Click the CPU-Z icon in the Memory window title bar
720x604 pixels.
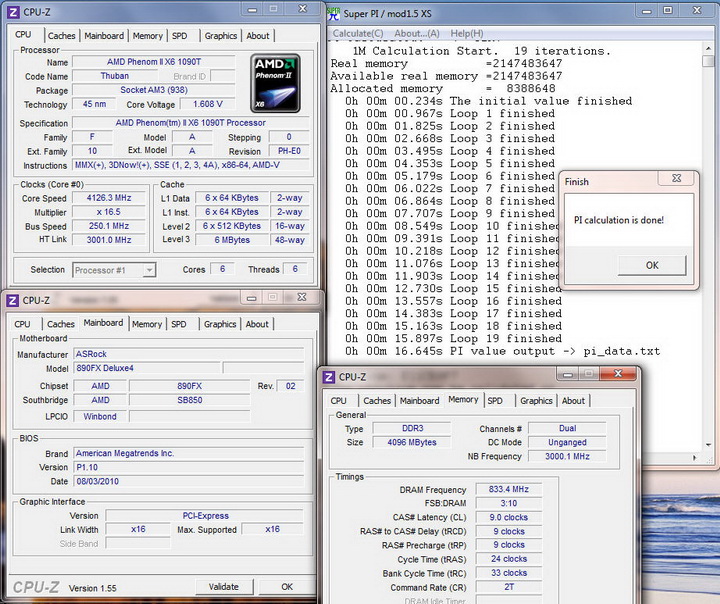(329, 377)
